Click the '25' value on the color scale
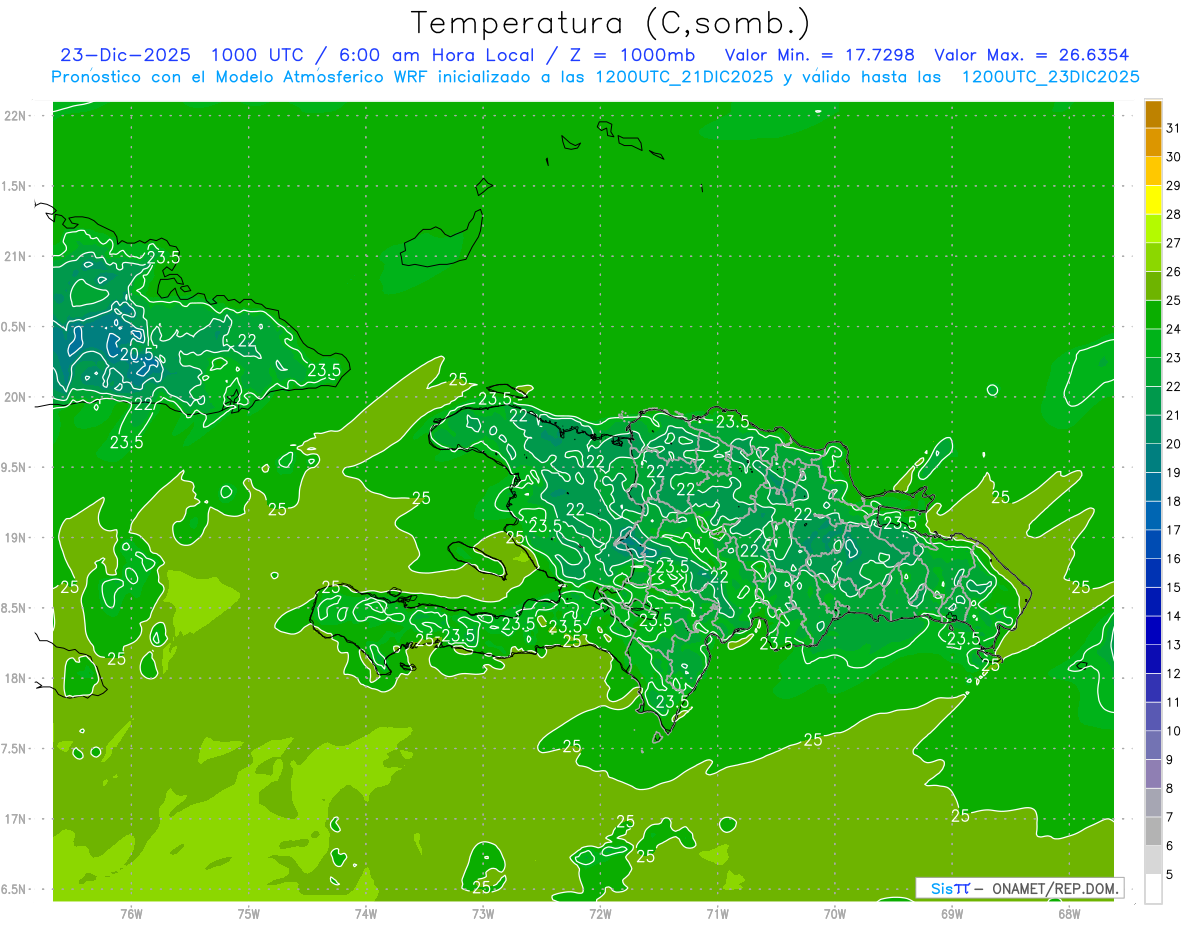This screenshot has width=1200, height=927. pyautogui.click(x=1174, y=300)
